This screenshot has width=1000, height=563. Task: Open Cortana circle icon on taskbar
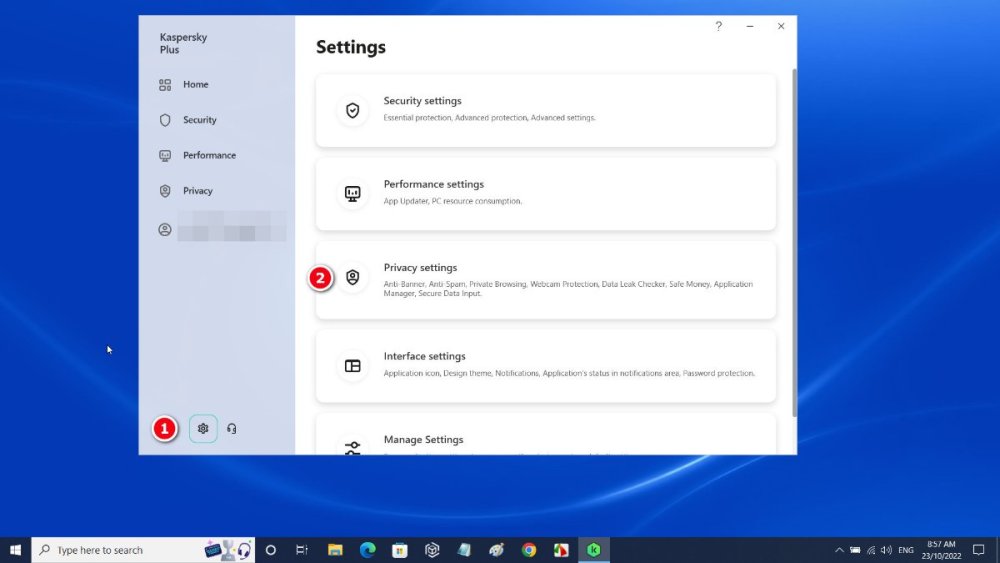tap(270, 550)
